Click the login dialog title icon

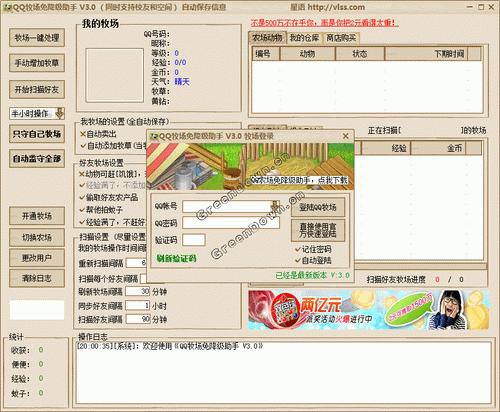point(154,136)
